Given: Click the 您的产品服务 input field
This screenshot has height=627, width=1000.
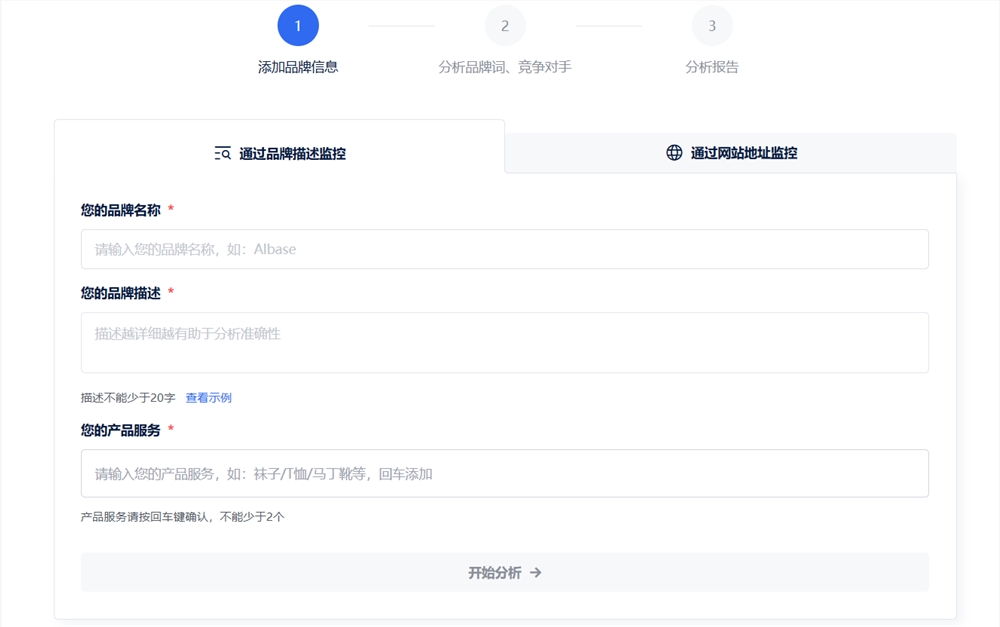Looking at the screenshot, I should point(504,473).
